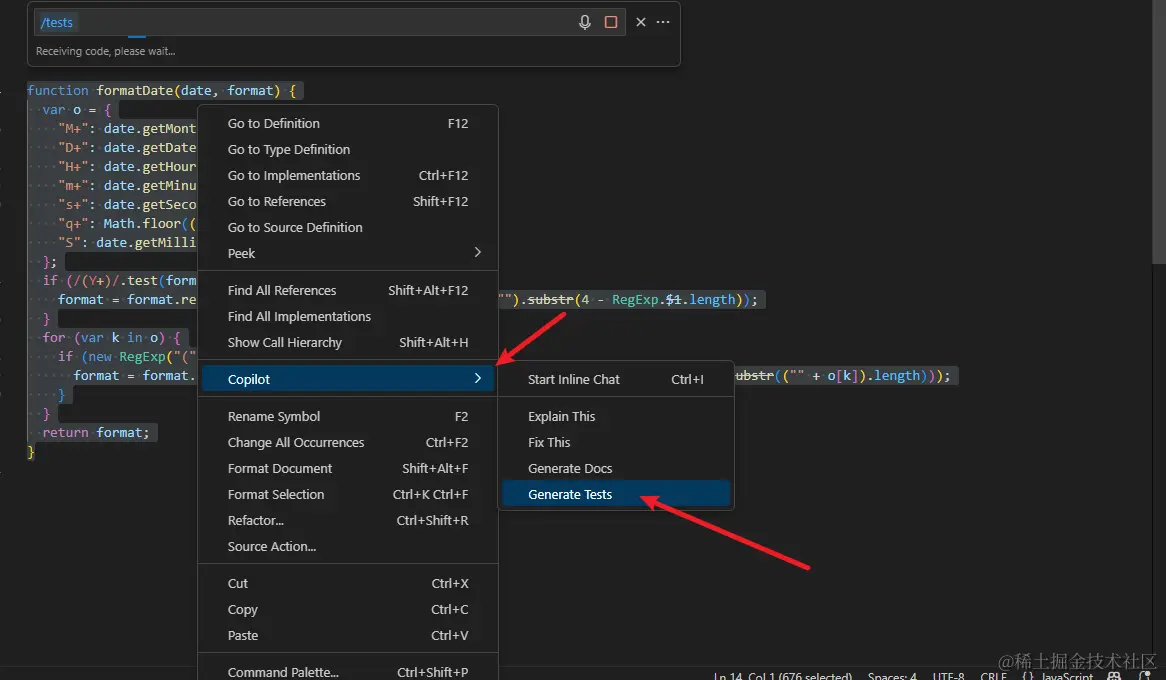The width and height of the screenshot is (1166, 680).
Task: Select Format Document
Action: (x=348, y=469)
